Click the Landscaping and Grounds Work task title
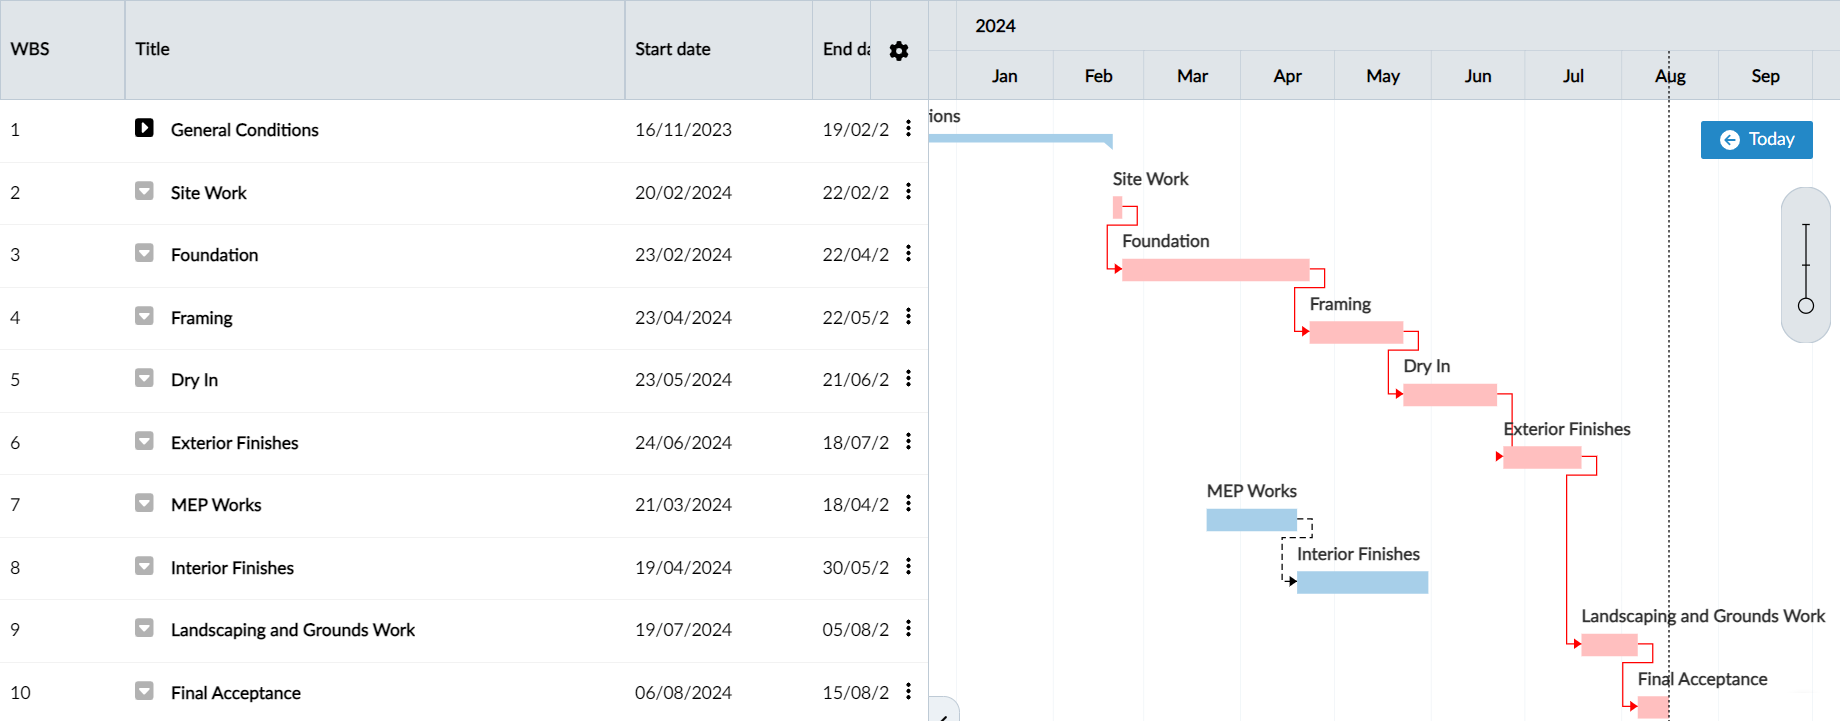The image size is (1840, 721). (292, 630)
